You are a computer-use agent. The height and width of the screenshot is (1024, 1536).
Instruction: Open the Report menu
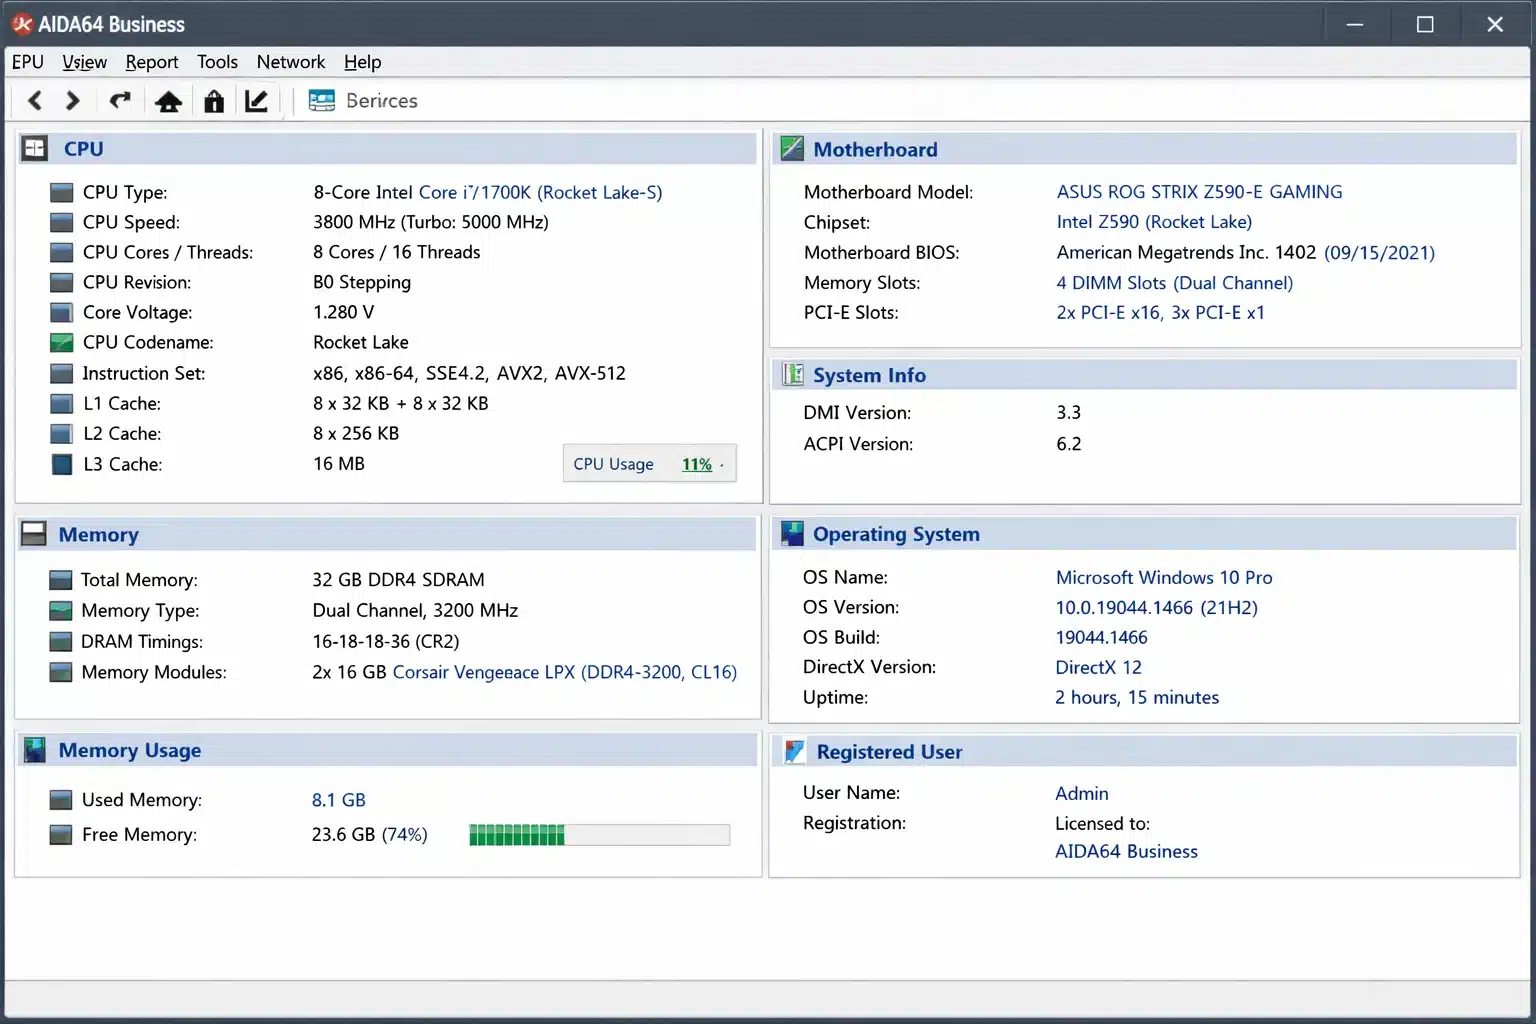(x=152, y=62)
